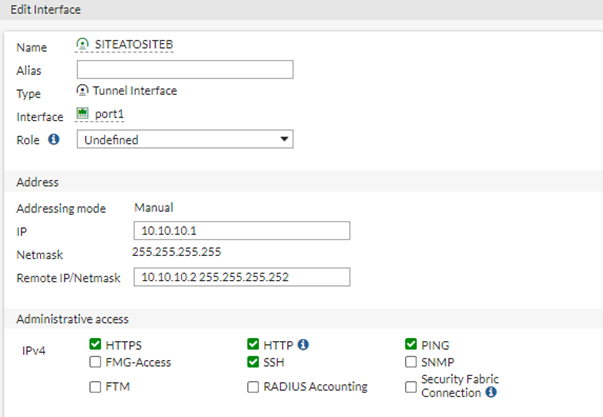Enable Security Fabric Connection checkbox
Viewport: 603px width, 417px height.
click(411, 386)
